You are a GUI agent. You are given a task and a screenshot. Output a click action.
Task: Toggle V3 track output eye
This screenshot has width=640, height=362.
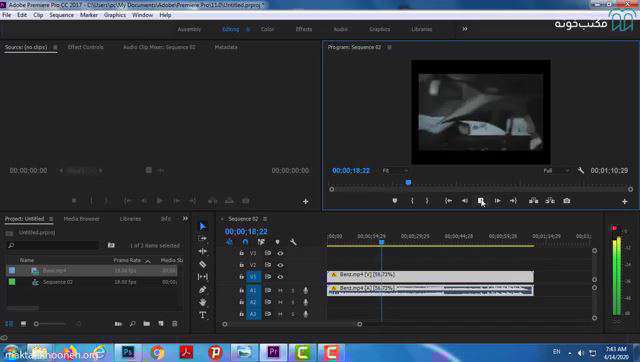[x=280, y=253]
